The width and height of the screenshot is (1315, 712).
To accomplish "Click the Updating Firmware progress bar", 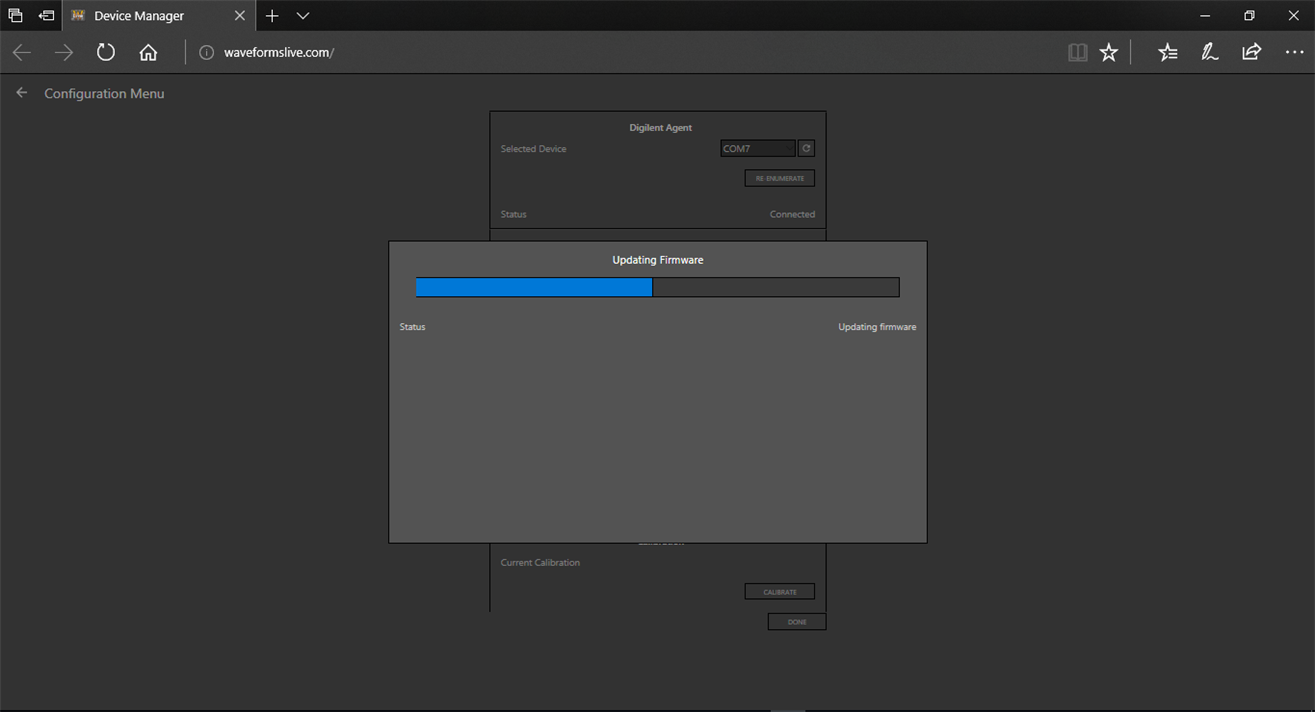I will (657, 288).
